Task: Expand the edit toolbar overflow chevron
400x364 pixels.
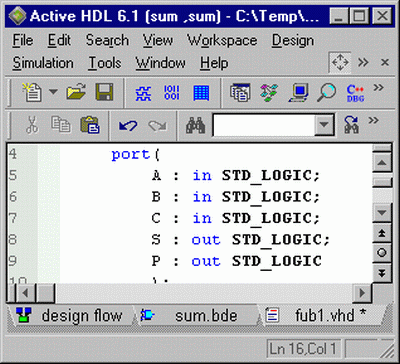Action: click(374, 120)
